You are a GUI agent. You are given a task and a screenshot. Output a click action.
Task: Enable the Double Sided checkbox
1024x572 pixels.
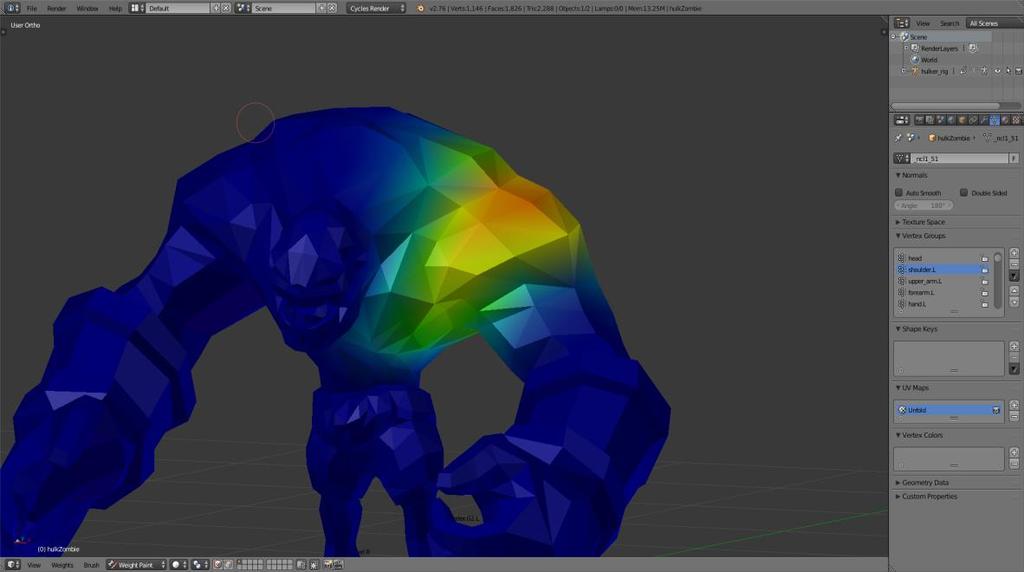coord(964,193)
